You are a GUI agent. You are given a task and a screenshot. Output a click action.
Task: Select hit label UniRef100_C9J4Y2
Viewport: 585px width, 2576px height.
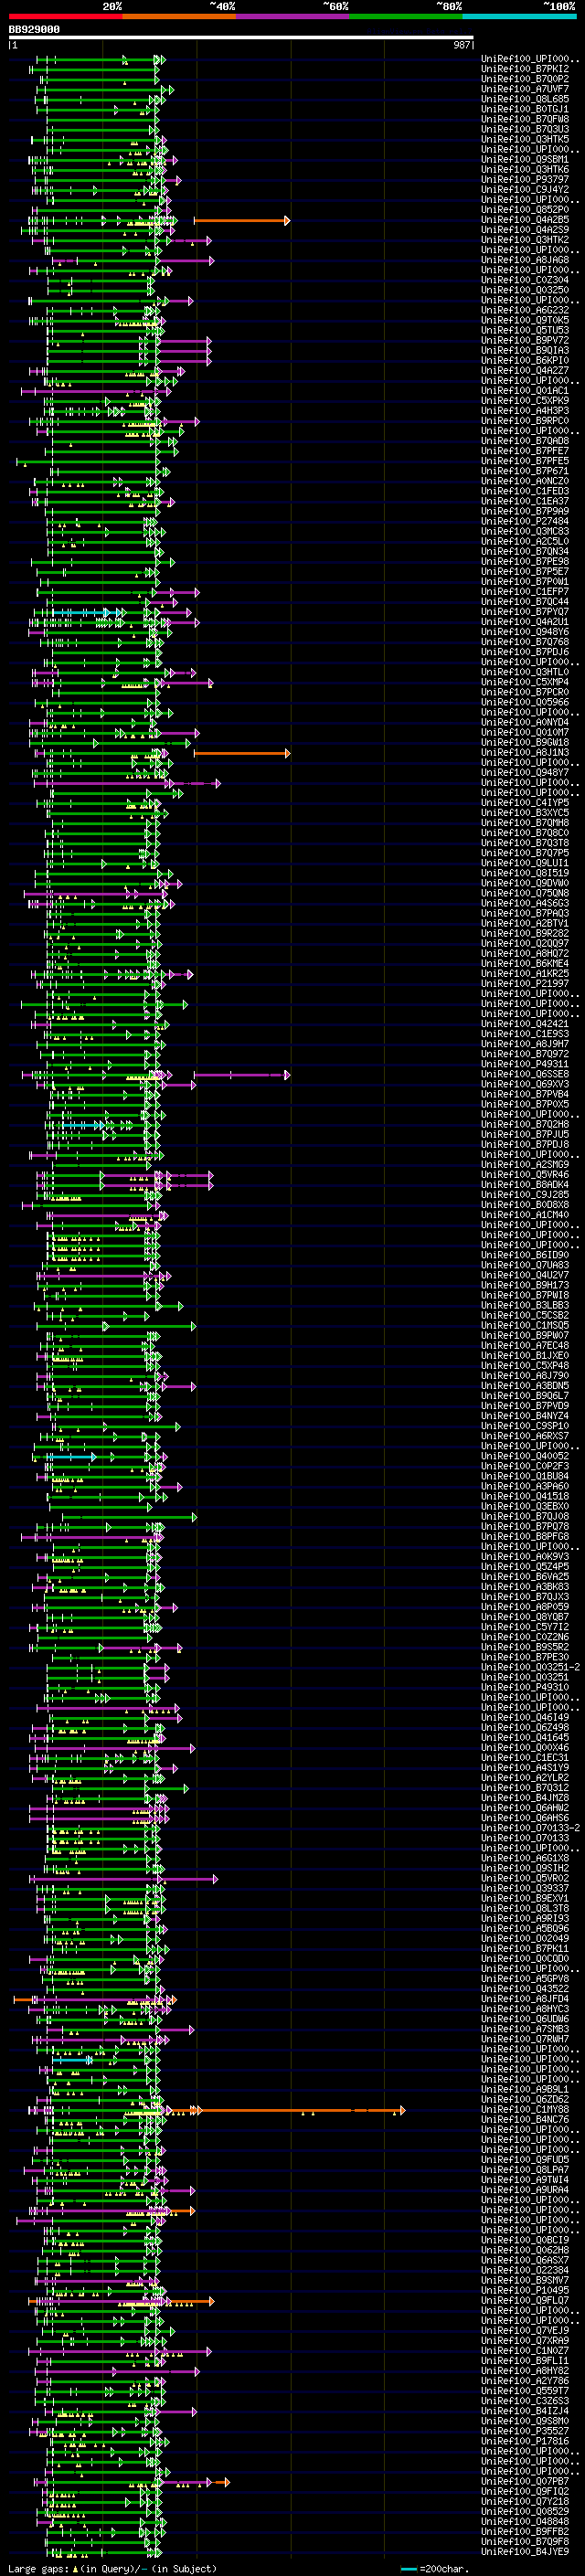coord(525,190)
